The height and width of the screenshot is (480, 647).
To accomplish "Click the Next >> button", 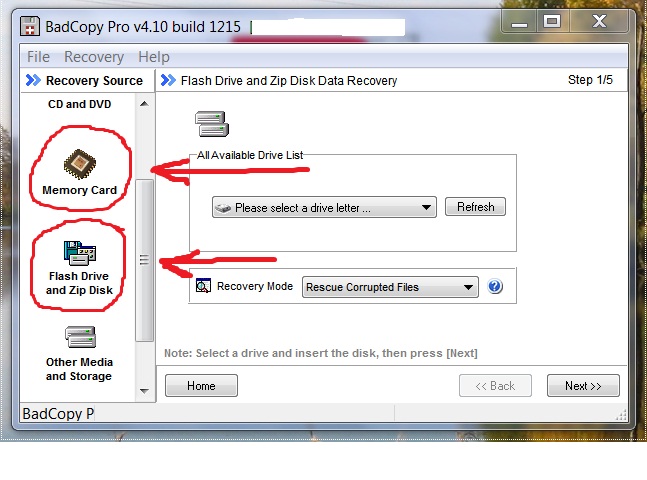I will tap(583, 386).
